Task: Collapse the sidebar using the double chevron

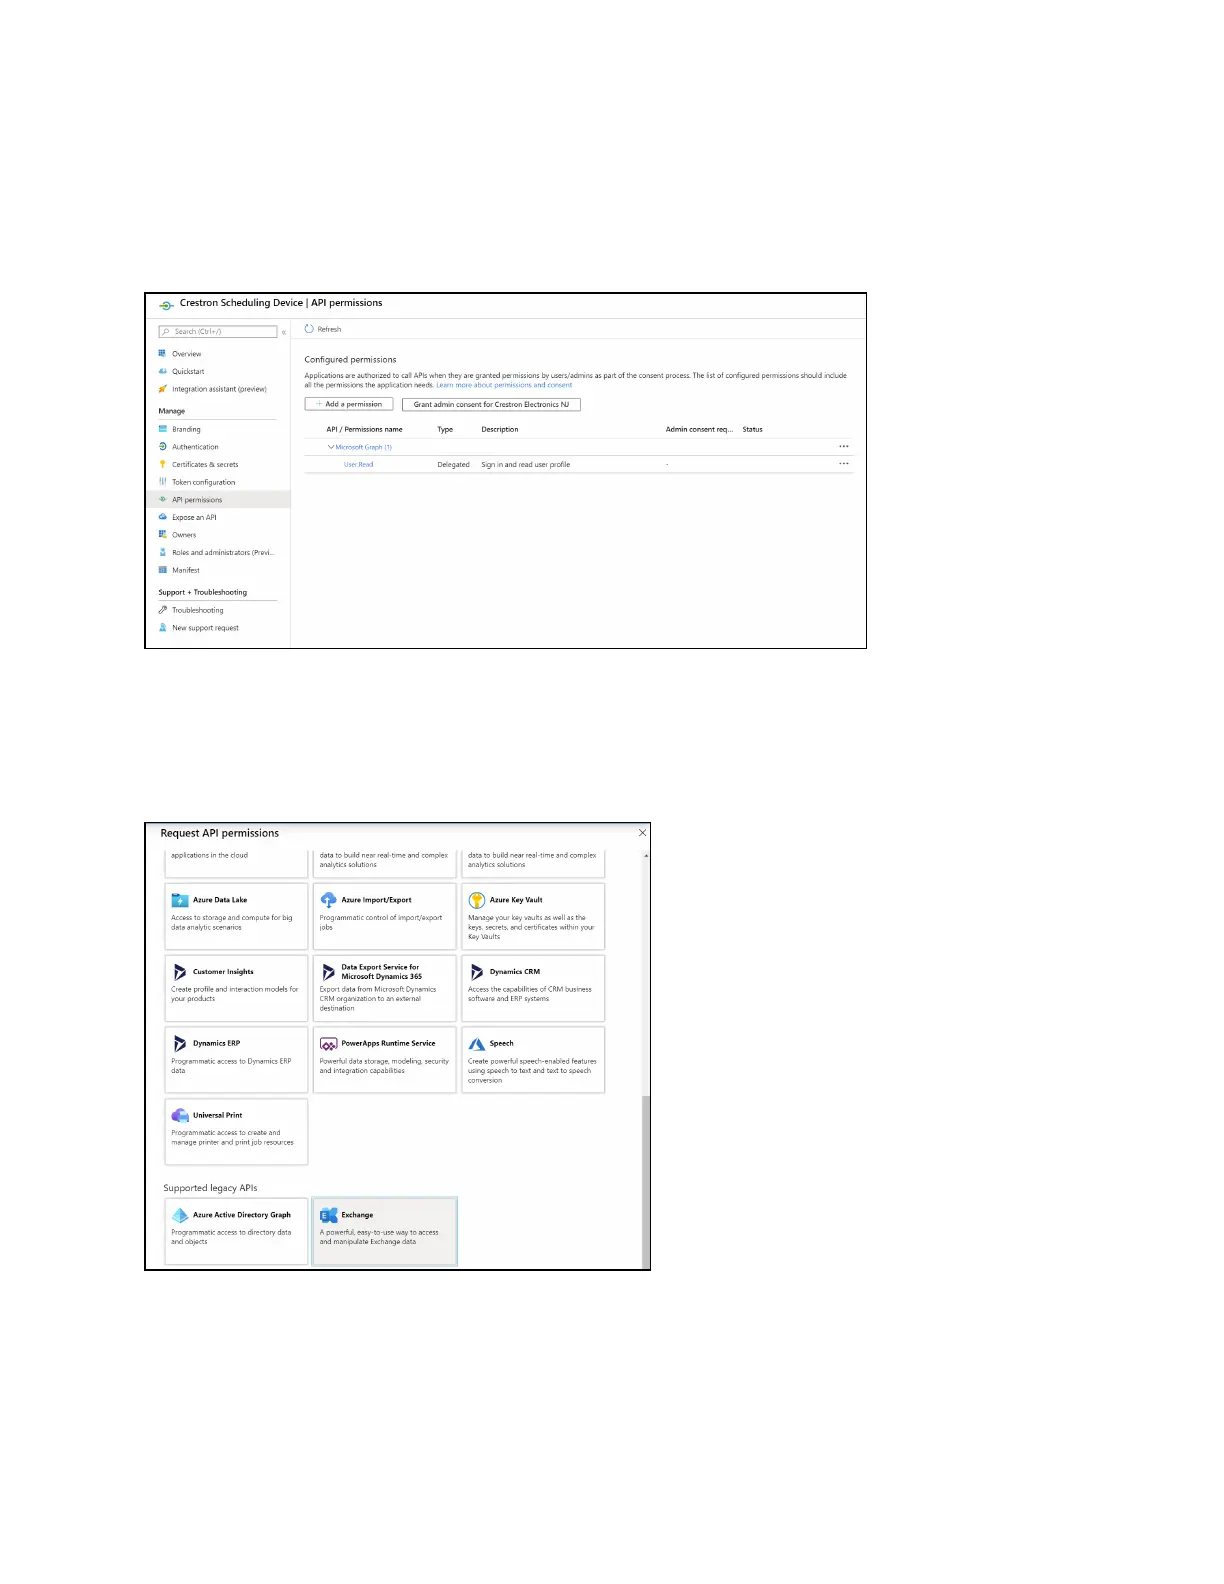Action: pos(284,332)
